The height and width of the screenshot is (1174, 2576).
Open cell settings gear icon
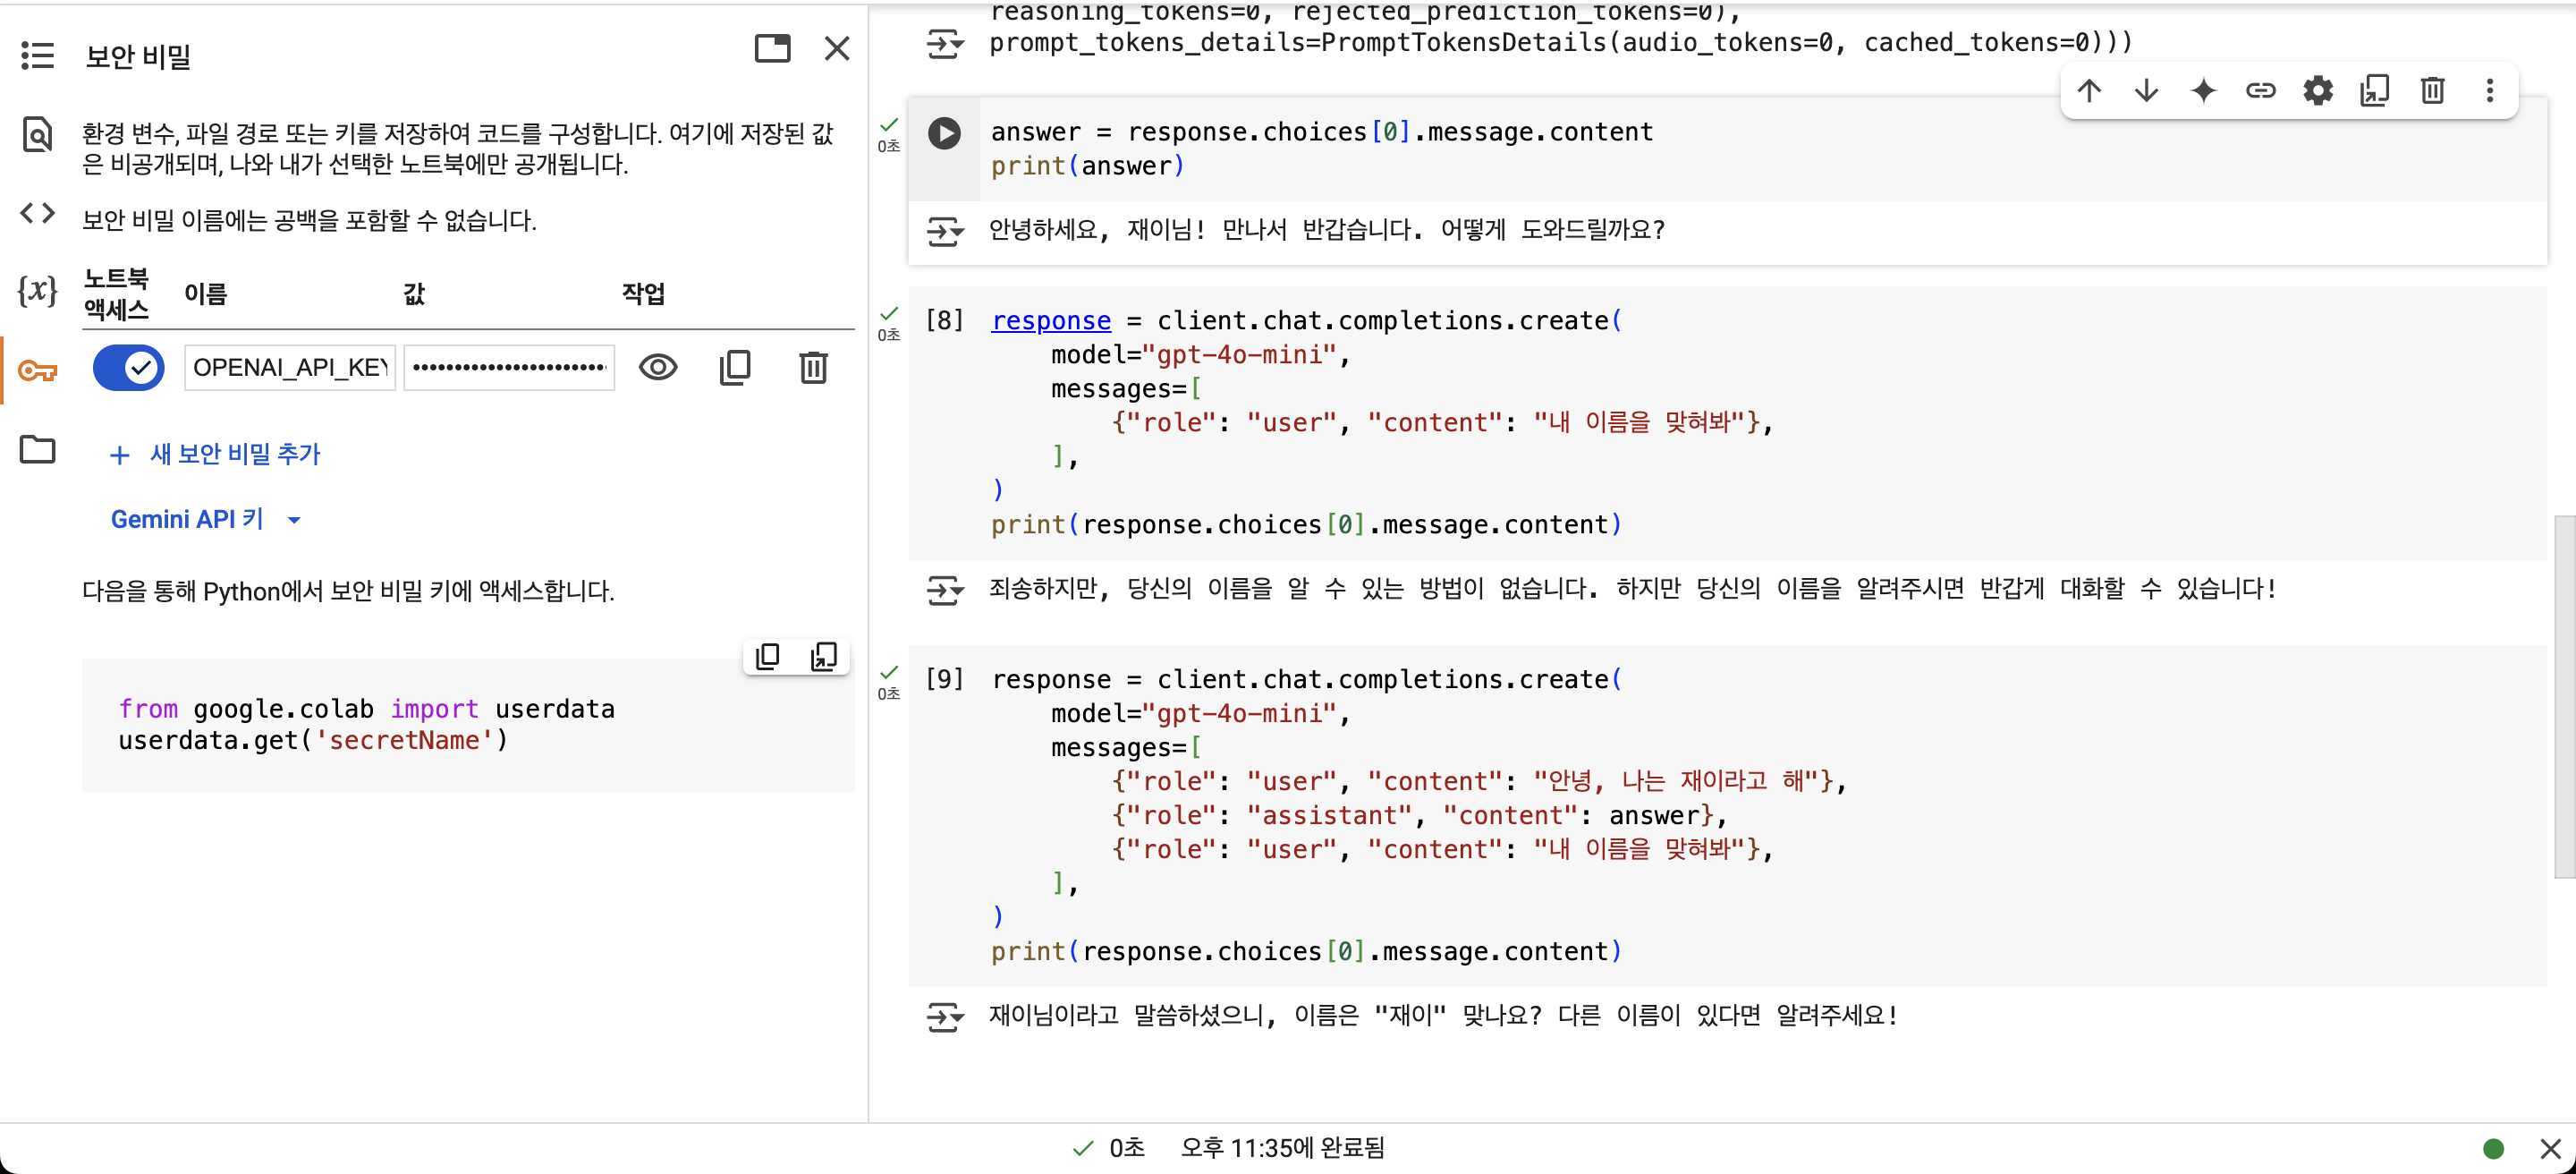point(2318,91)
